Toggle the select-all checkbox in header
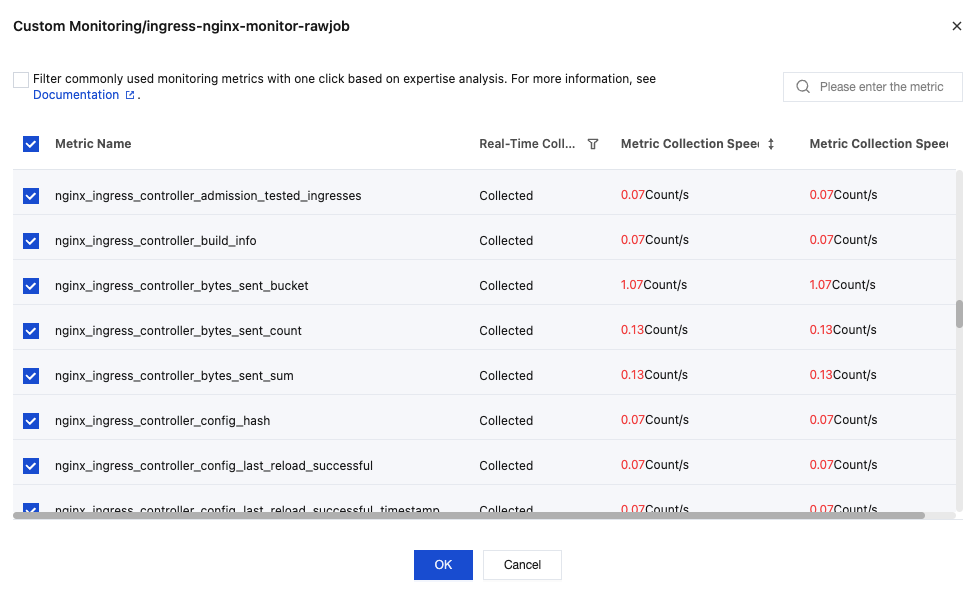This screenshot has width=980, height=594. (x=31, y=144)
